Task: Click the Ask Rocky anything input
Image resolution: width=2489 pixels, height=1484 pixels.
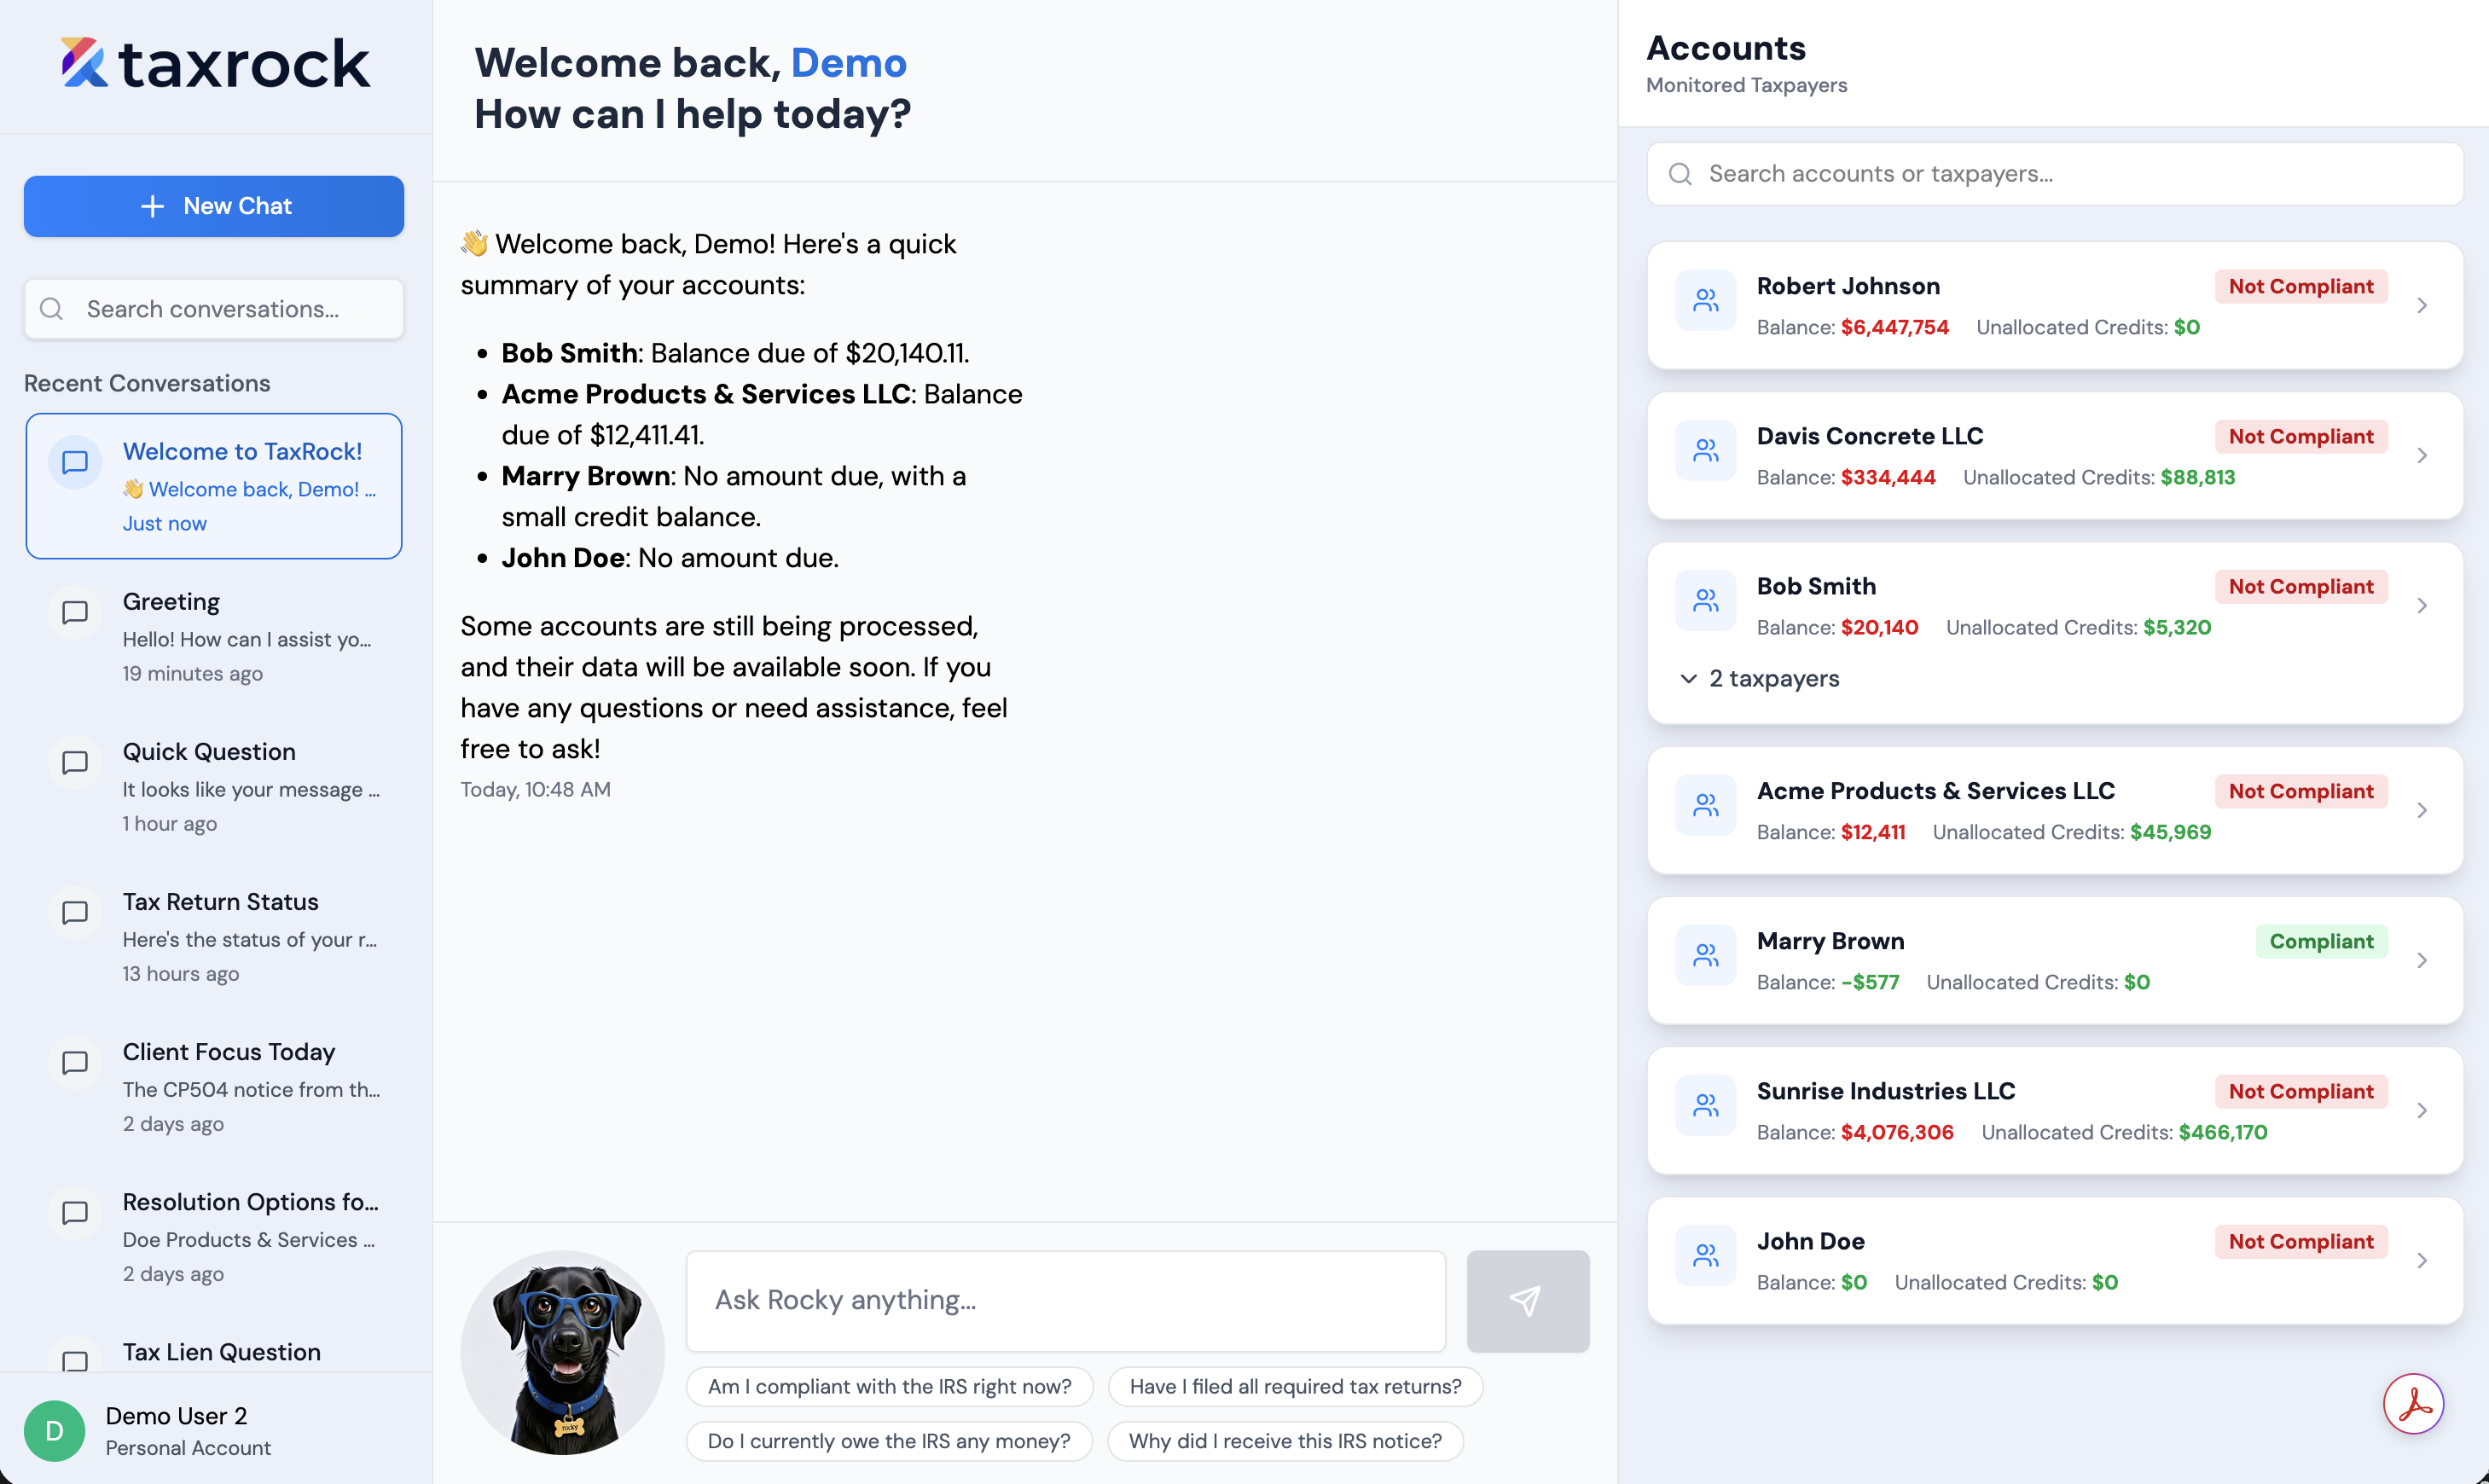Action: click(1066, 1301)
